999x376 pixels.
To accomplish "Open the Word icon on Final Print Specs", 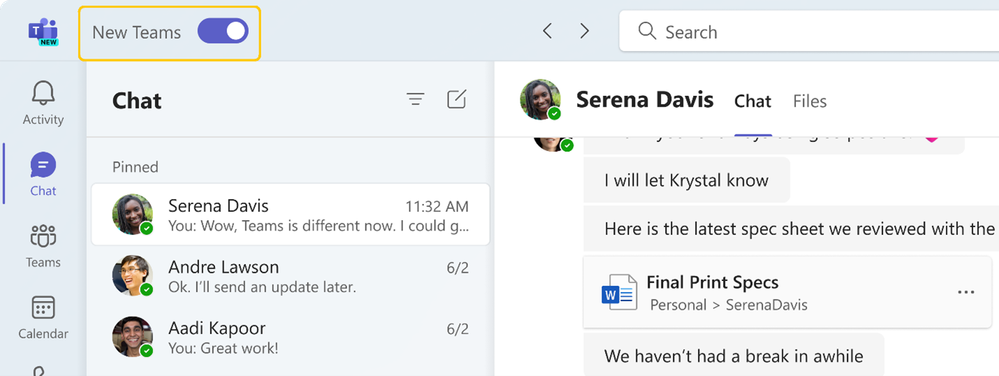I will (619, 292).
